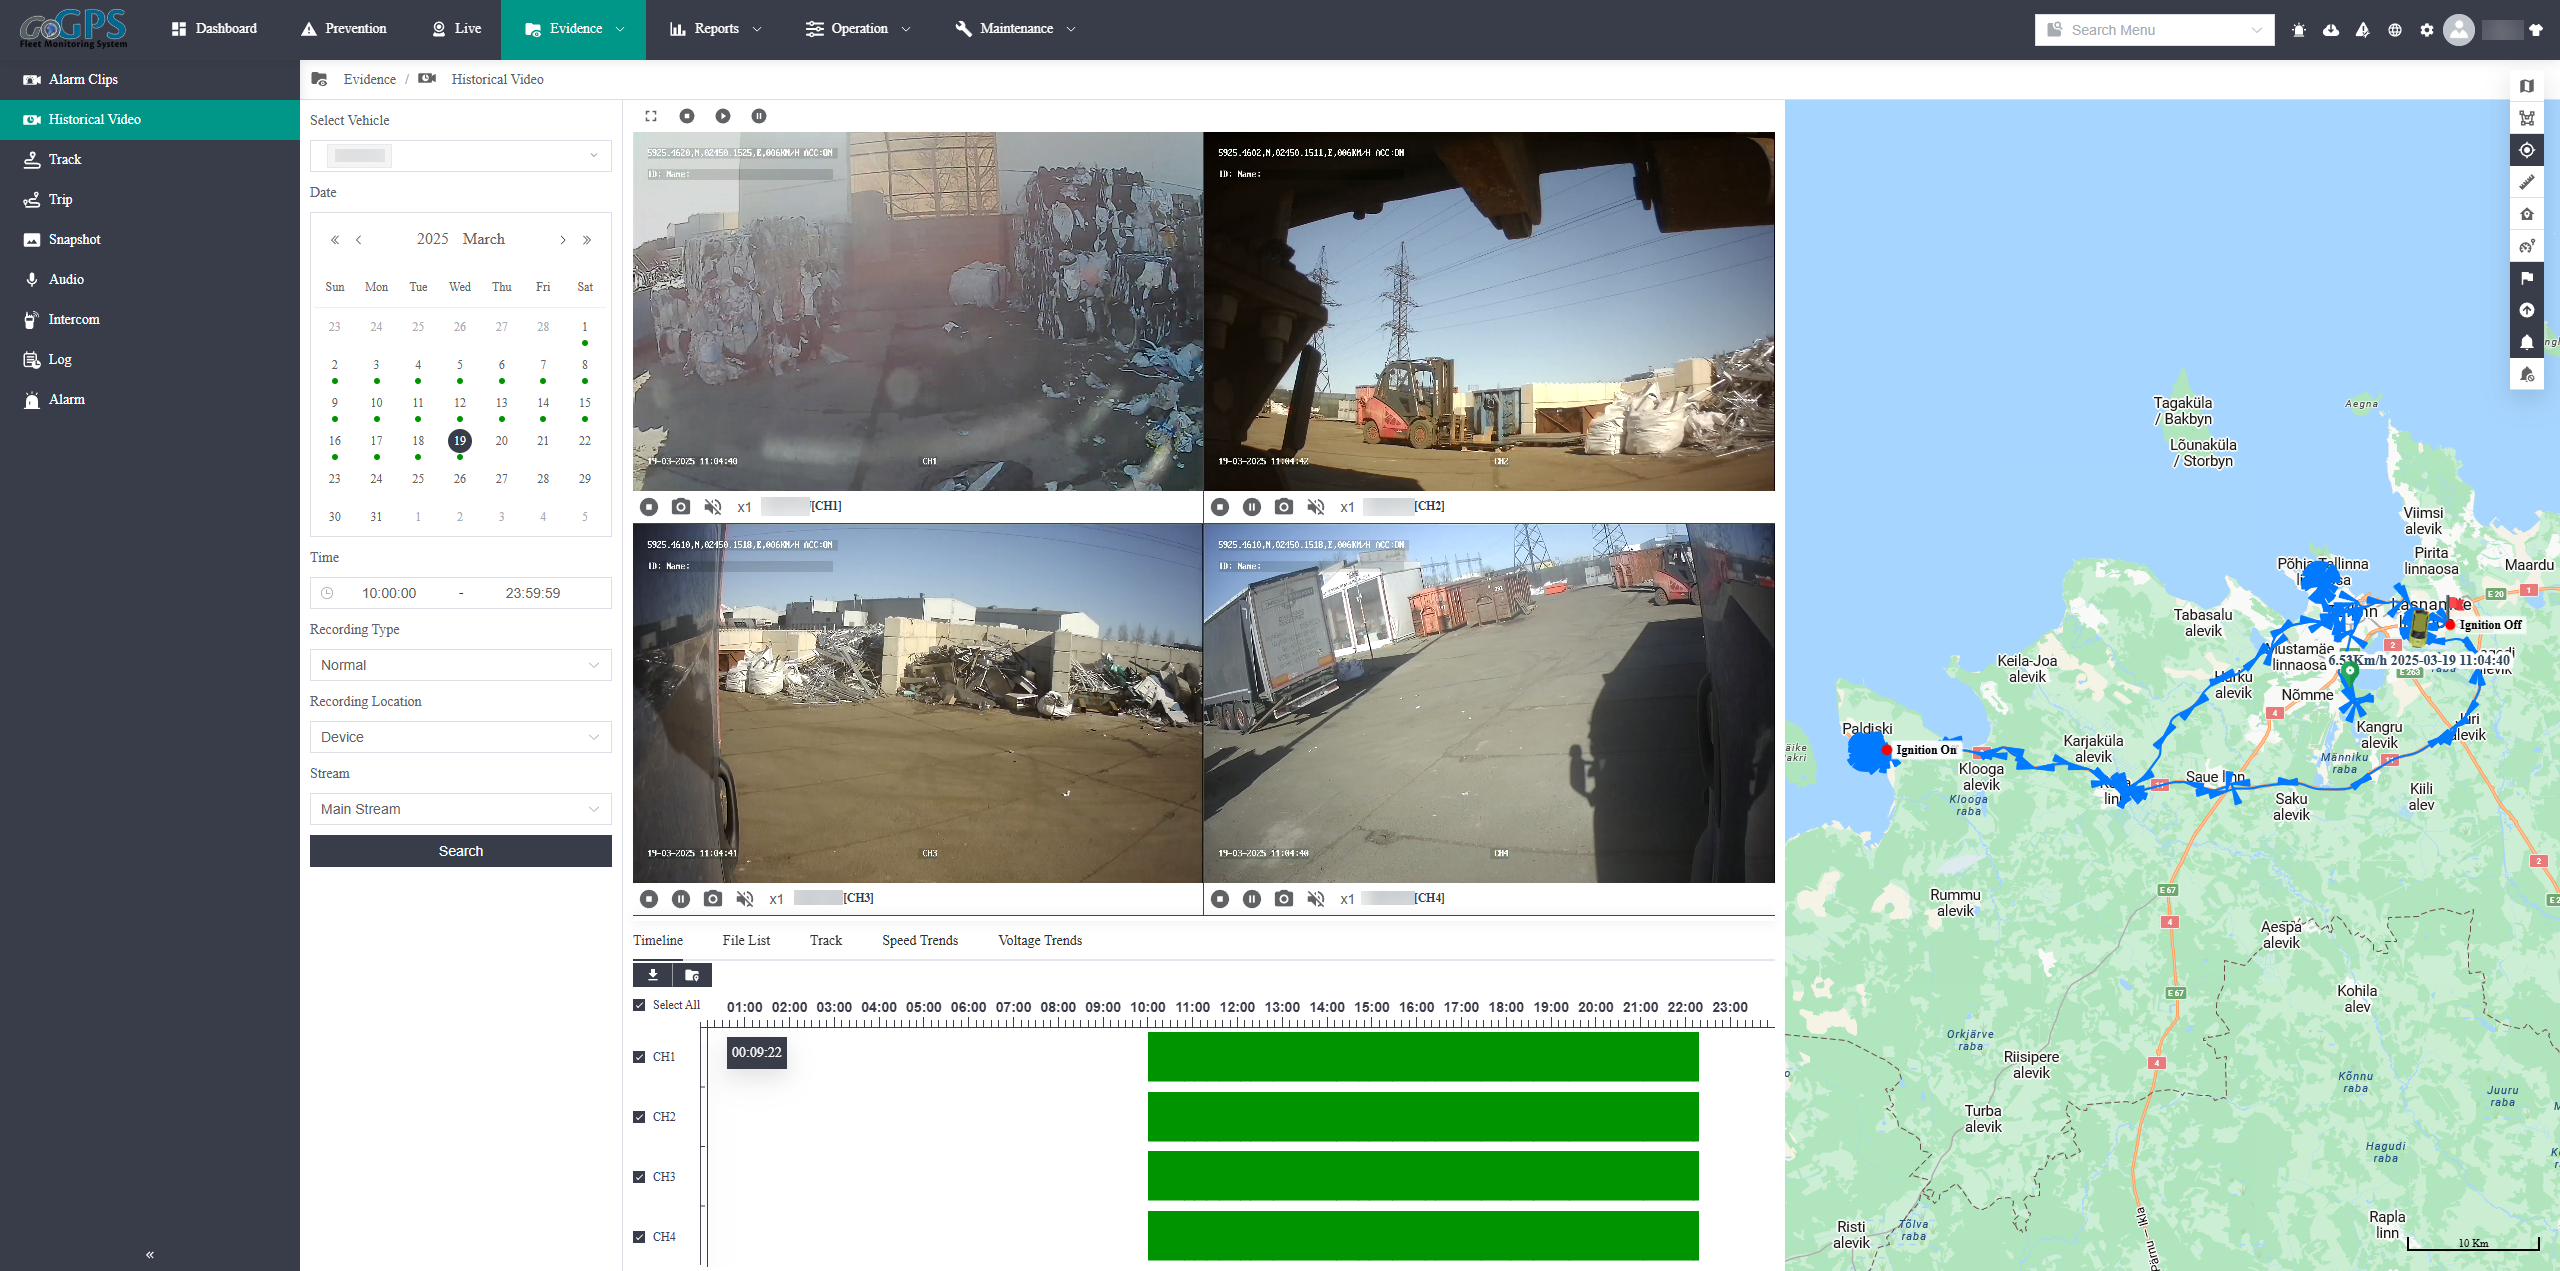This screenshot has width=2560, height=1271.
Task: Take a snapshot of CH1 video
Action: point(681,507)
